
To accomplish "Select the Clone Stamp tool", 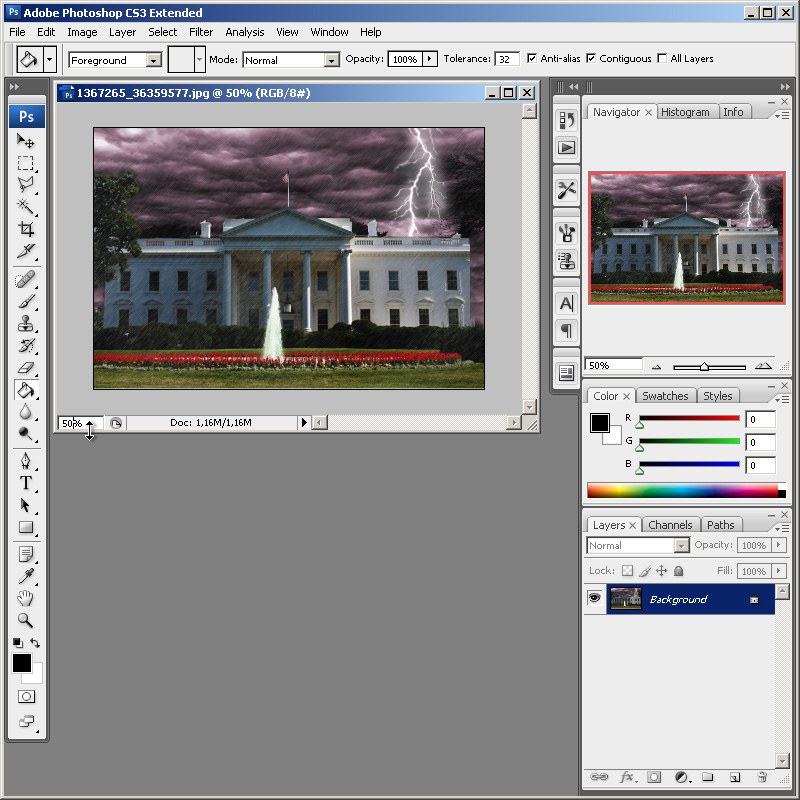I will [x=26, y=323].
